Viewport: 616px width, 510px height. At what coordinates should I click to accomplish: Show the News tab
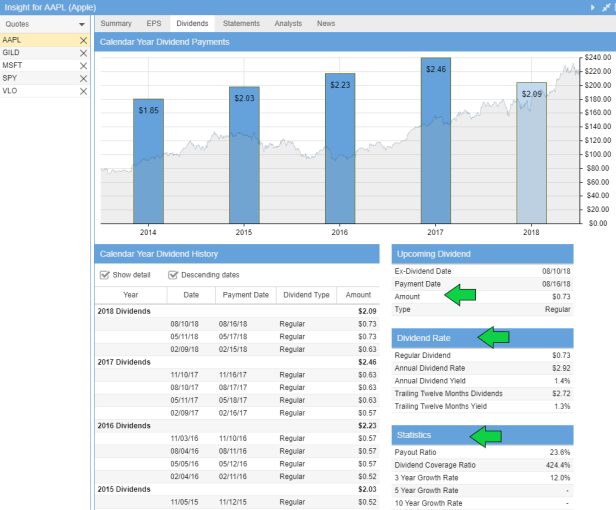326,23
